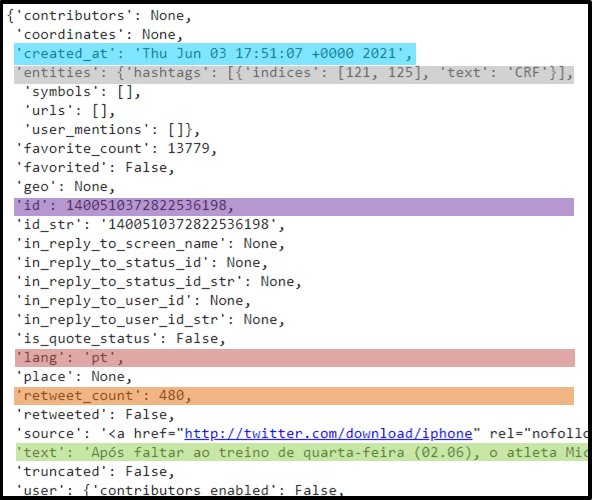Click the 'user' contributors_enabled line
This screenshot has height=500, width=592.
pyautogui.click(x=180, y=490)
